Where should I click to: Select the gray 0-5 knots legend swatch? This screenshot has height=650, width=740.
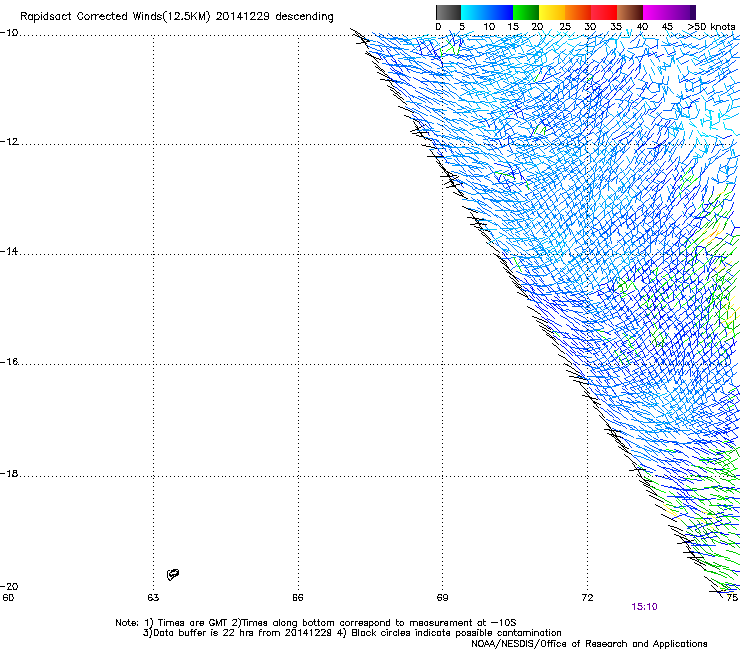click(448, 12)
